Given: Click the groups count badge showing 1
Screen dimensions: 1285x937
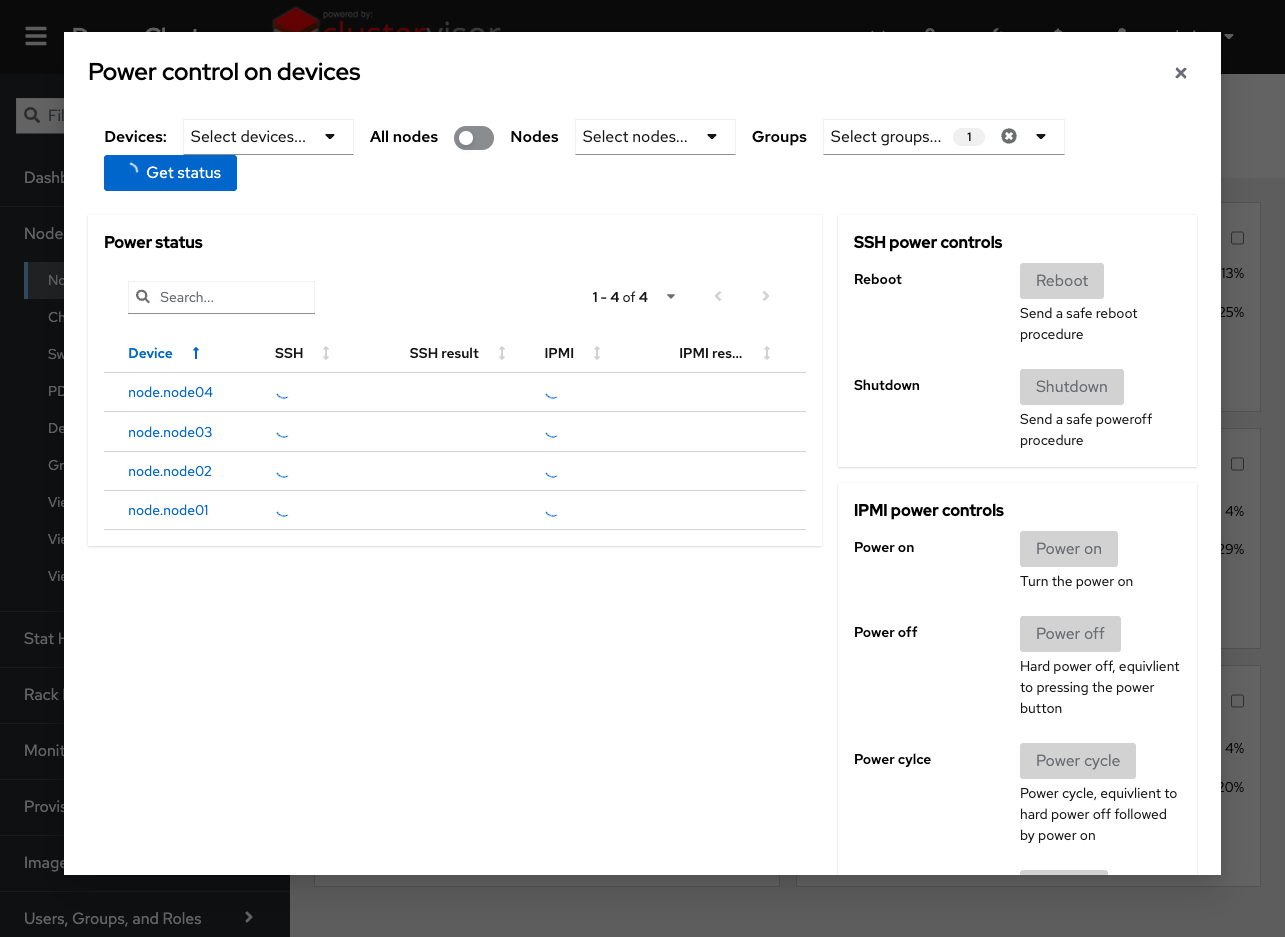Looking at the screenshot, I should [969, 137].
